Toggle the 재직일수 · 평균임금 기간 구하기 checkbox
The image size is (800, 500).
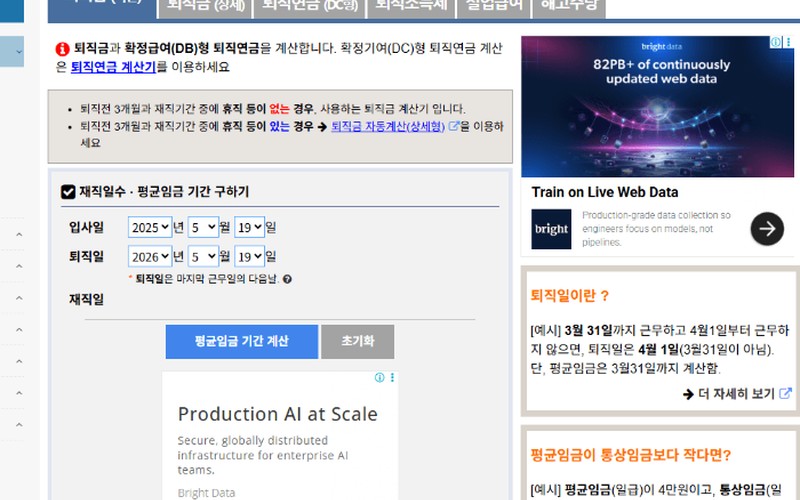pyautogui.click(x=68, y=192)
